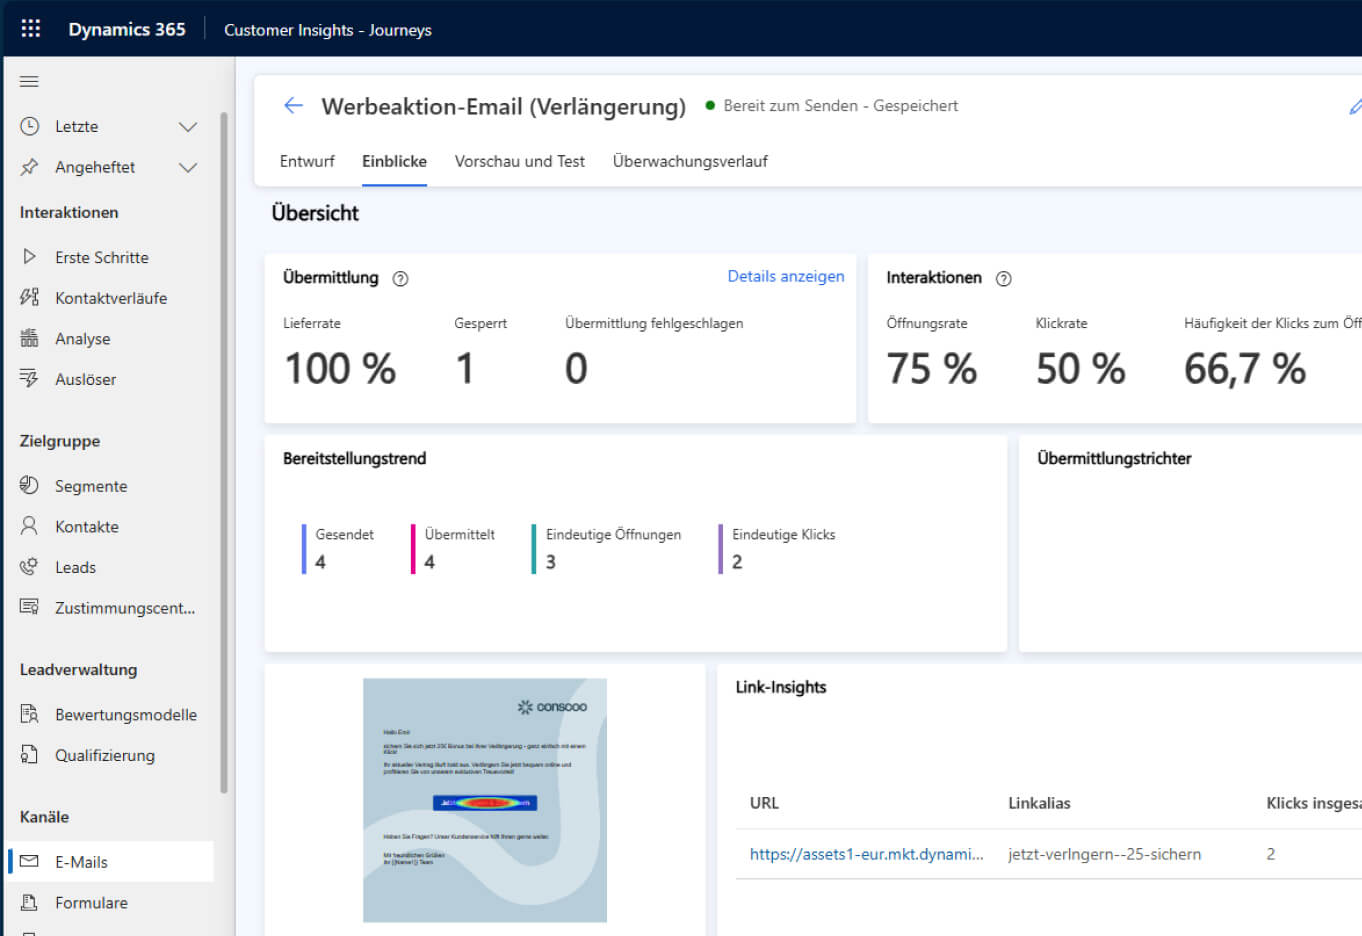Click the Letzte clock icon

(30, 126)
